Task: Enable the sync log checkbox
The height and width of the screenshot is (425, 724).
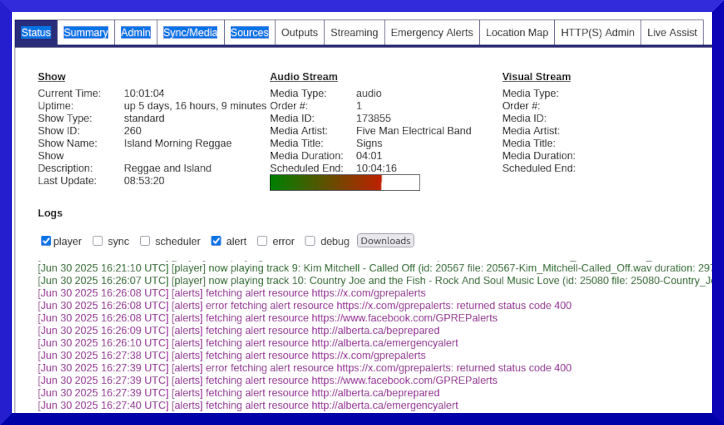Action: [98, 241]
